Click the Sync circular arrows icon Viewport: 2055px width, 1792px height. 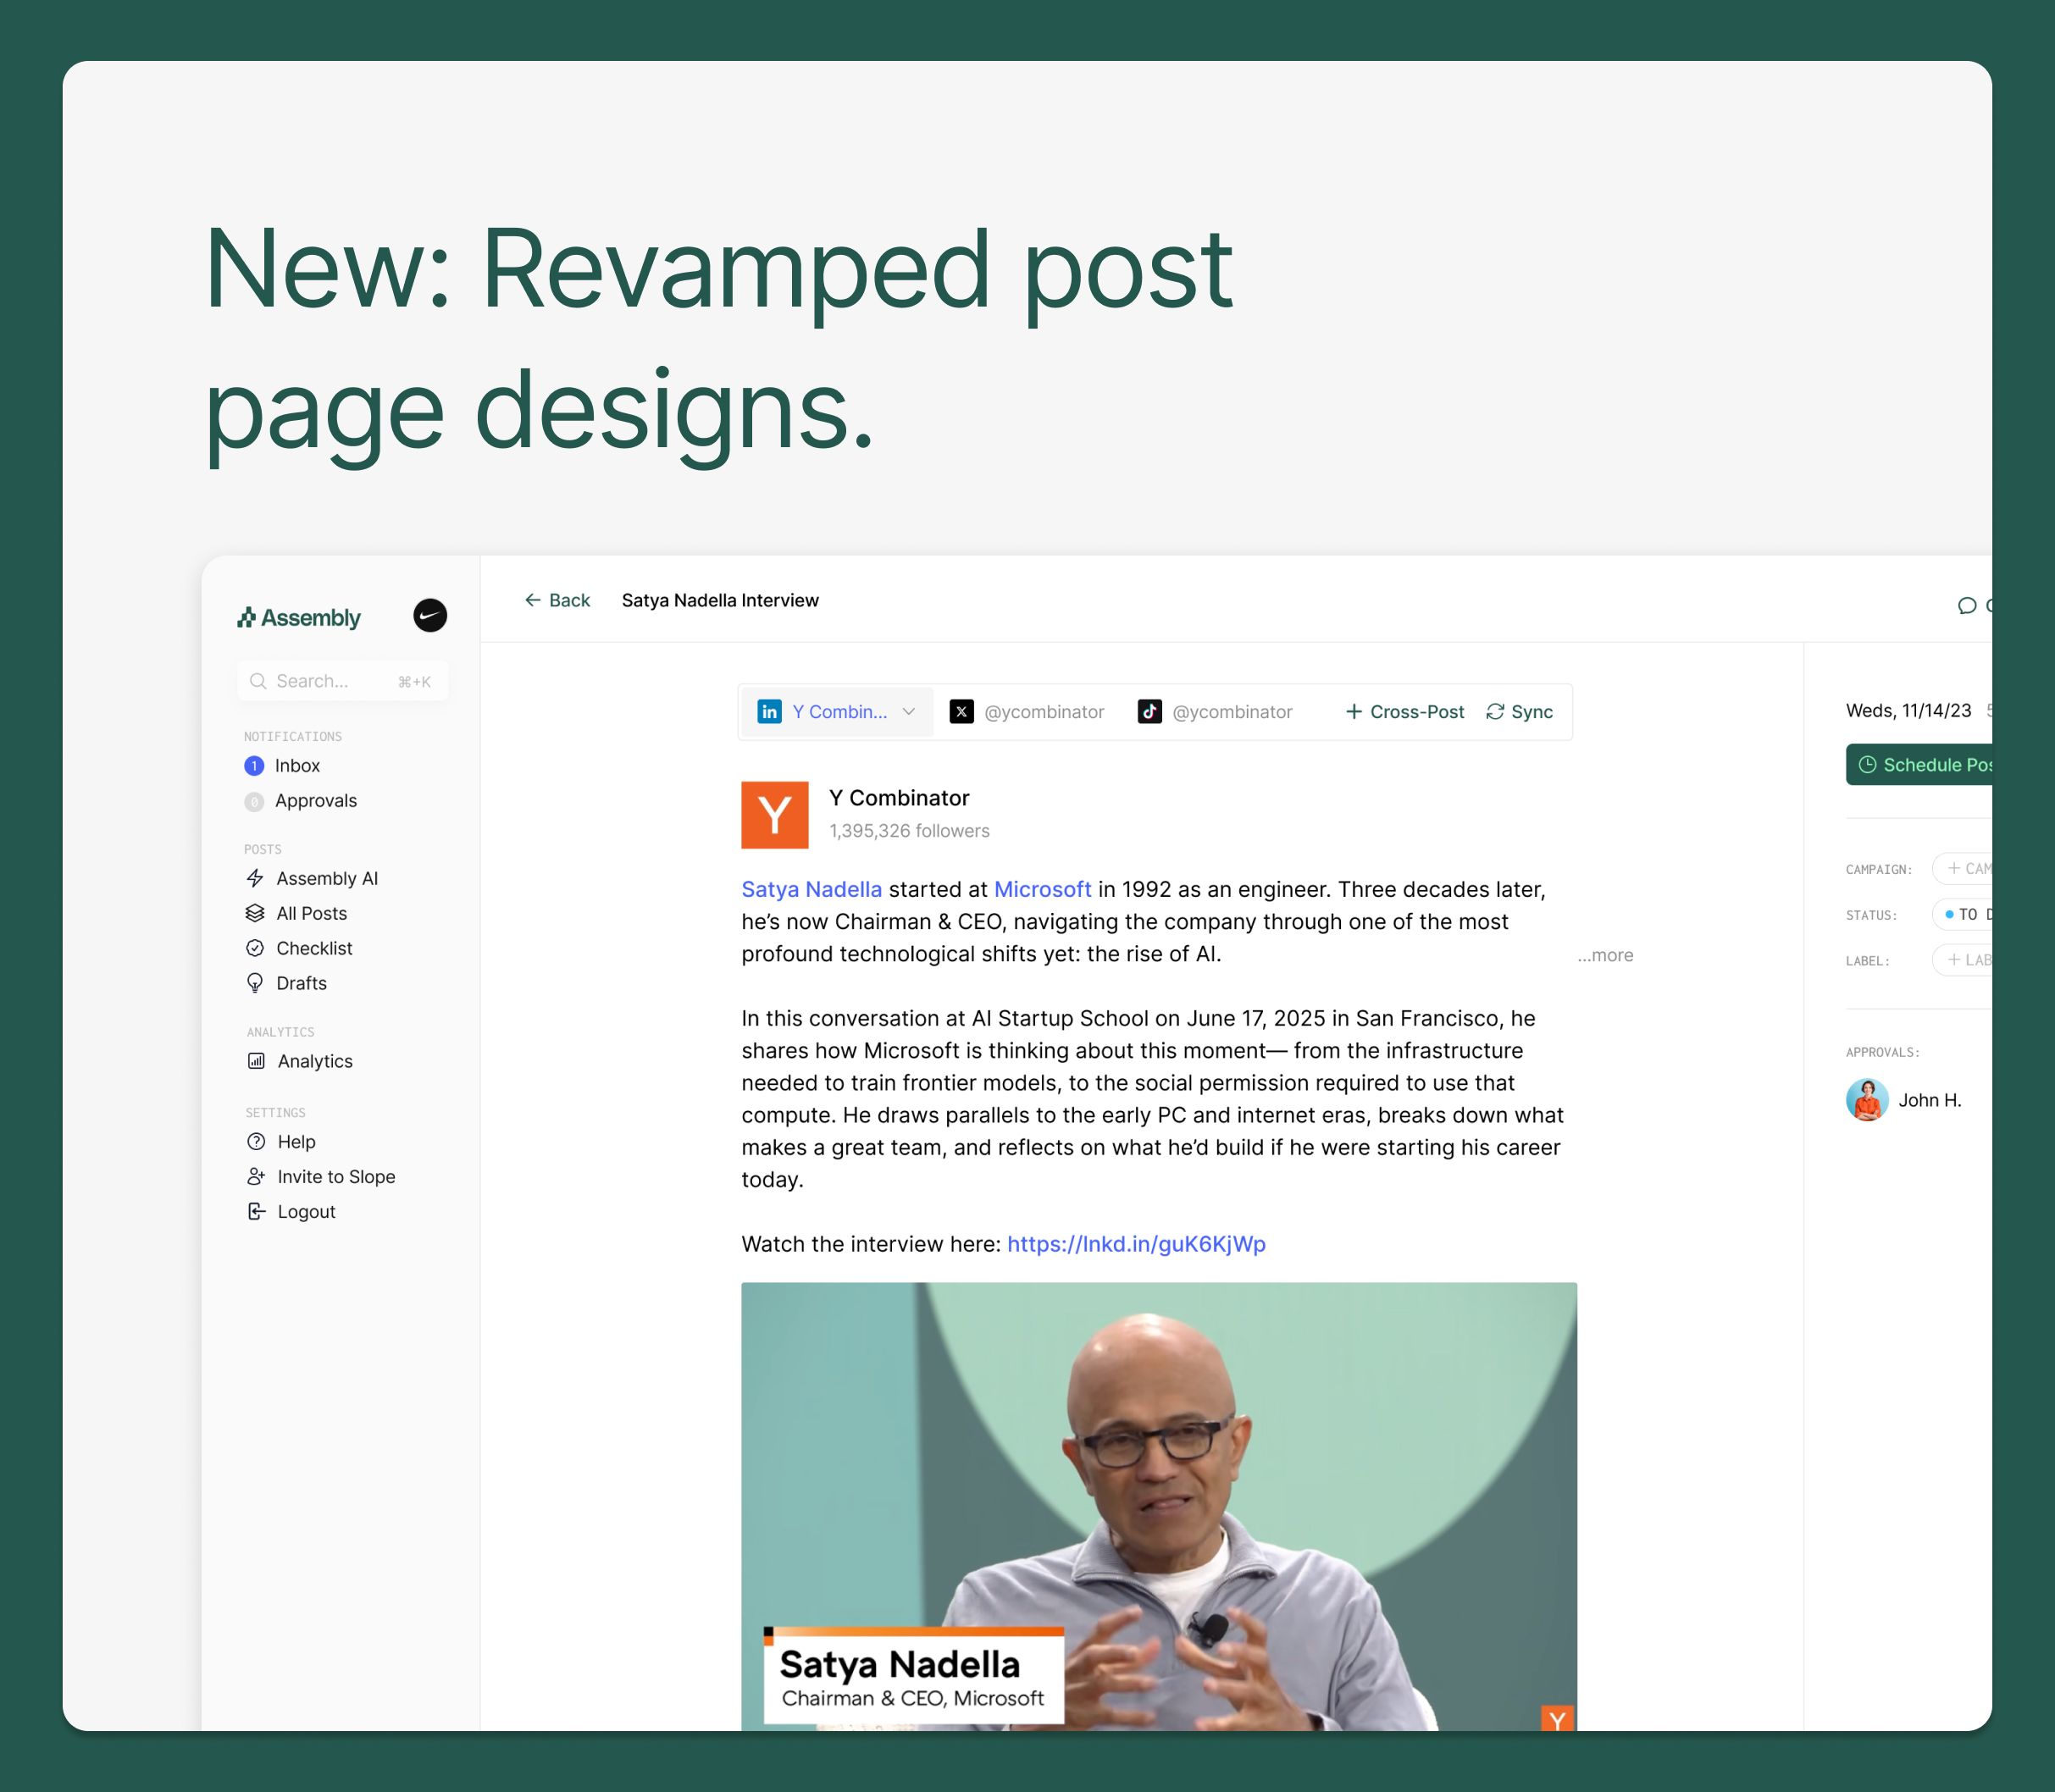1495,711
